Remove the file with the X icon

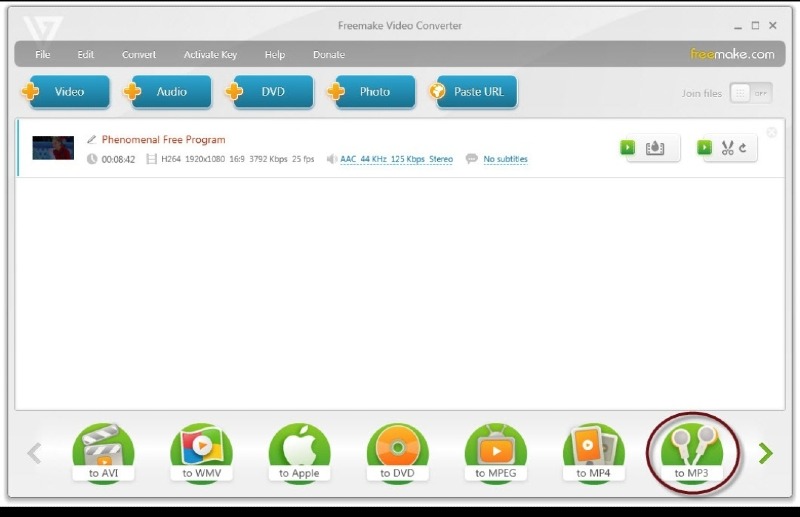[x=771, y=133]
